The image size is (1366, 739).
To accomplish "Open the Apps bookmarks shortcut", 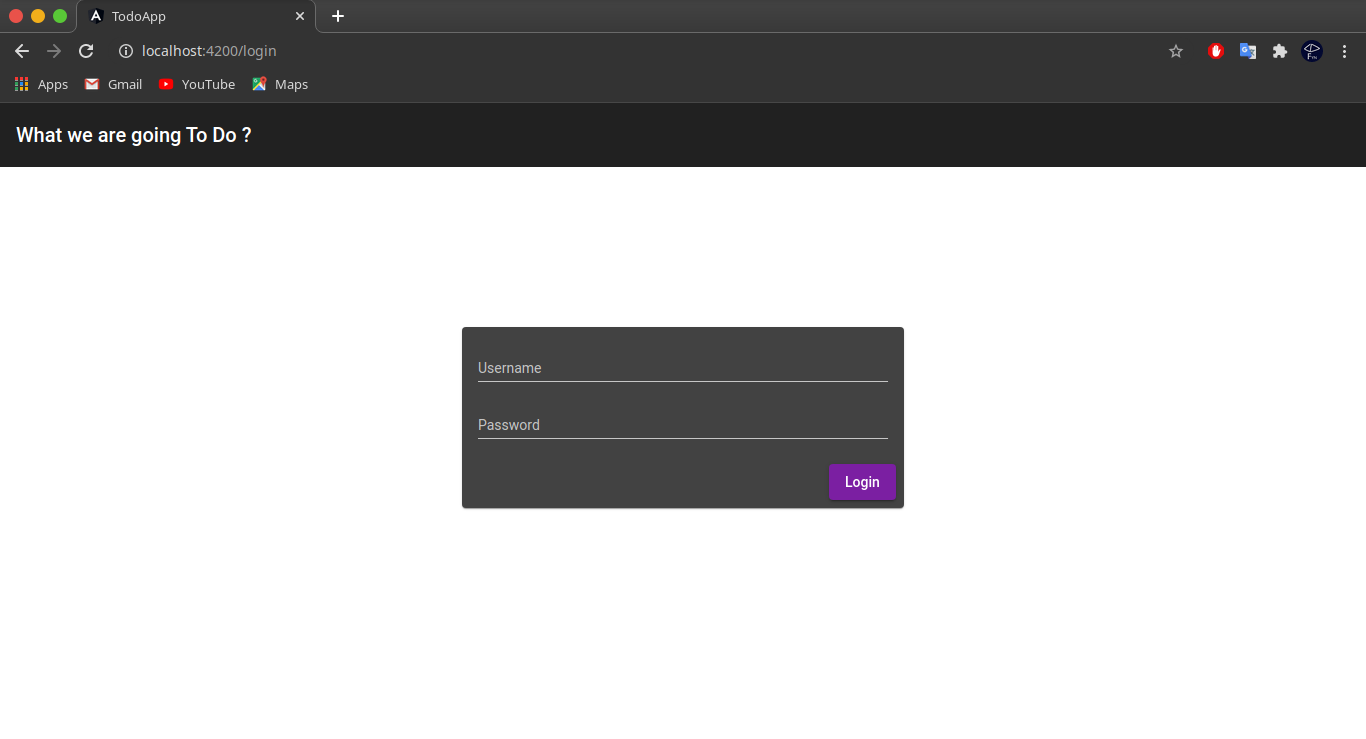I will pos(42,84).
